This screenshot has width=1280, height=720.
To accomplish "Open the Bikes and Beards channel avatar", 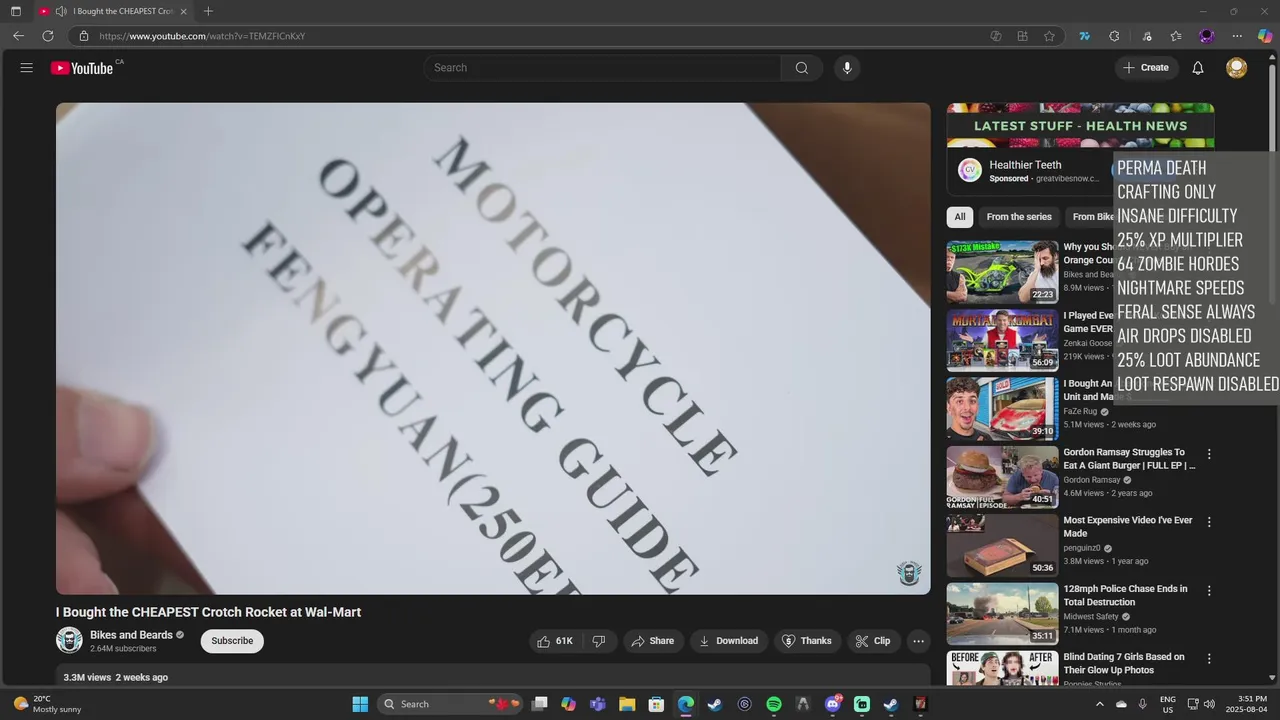I will 69,640.
